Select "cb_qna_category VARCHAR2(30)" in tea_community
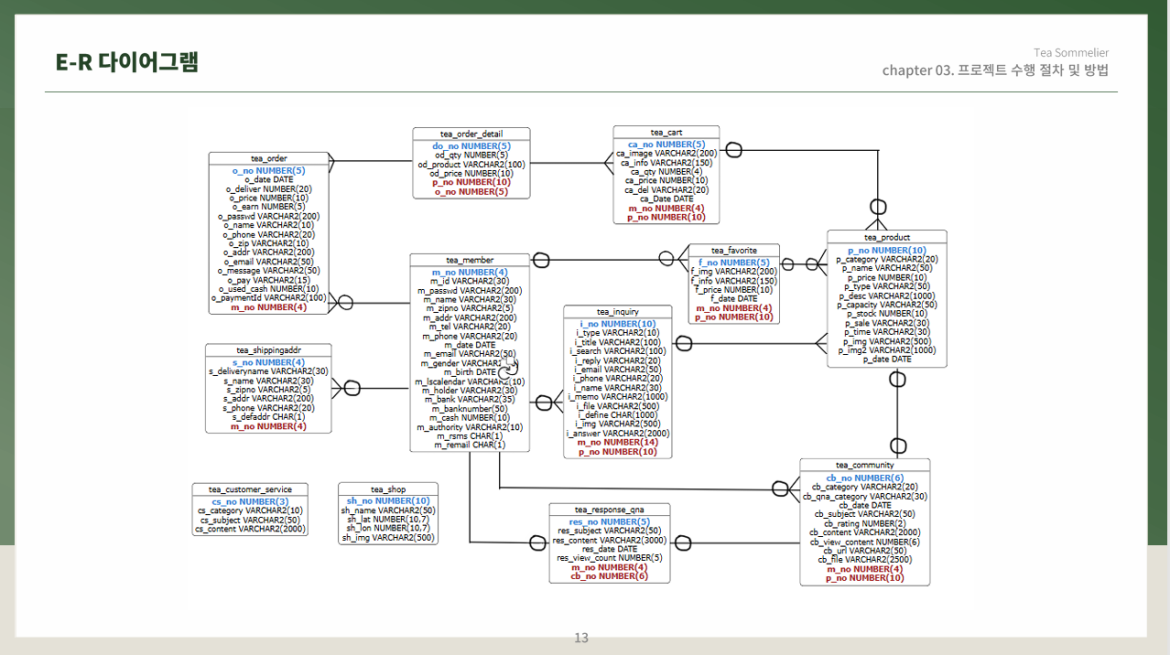1170x655 pixels. tap(865, 496)
